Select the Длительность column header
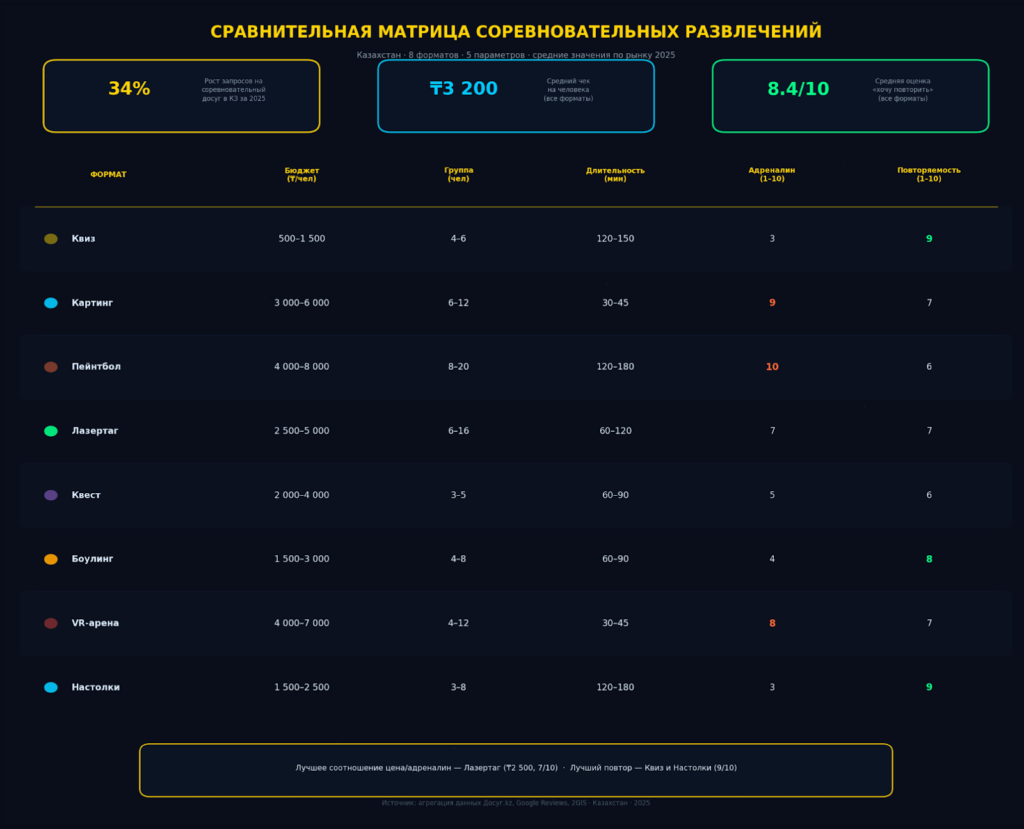Screen dimensions: 1024x829 point(615,174)
